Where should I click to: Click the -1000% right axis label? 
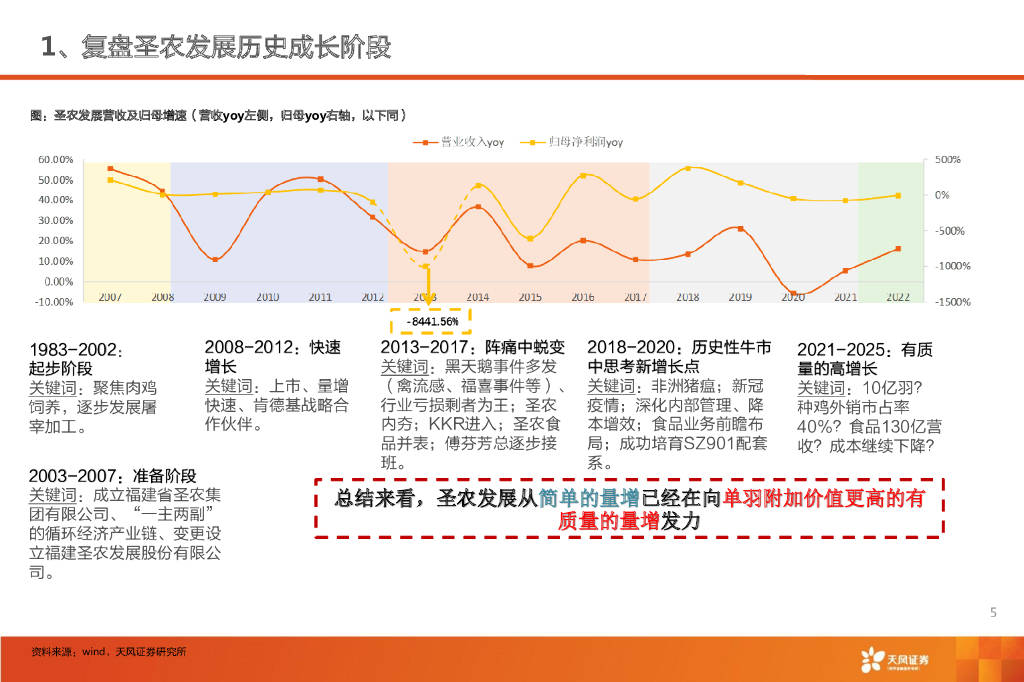(953, 266)
